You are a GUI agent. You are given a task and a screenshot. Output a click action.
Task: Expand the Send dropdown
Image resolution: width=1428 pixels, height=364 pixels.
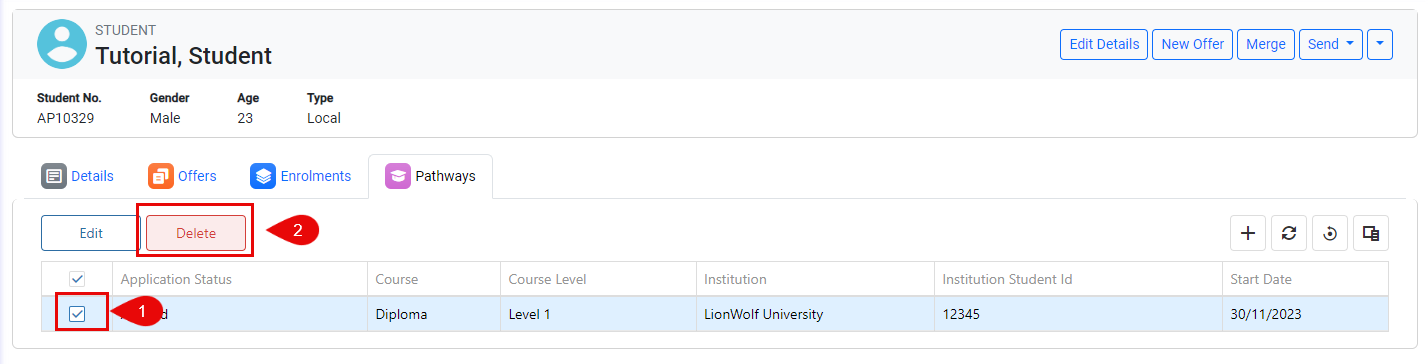(1330, 44)
